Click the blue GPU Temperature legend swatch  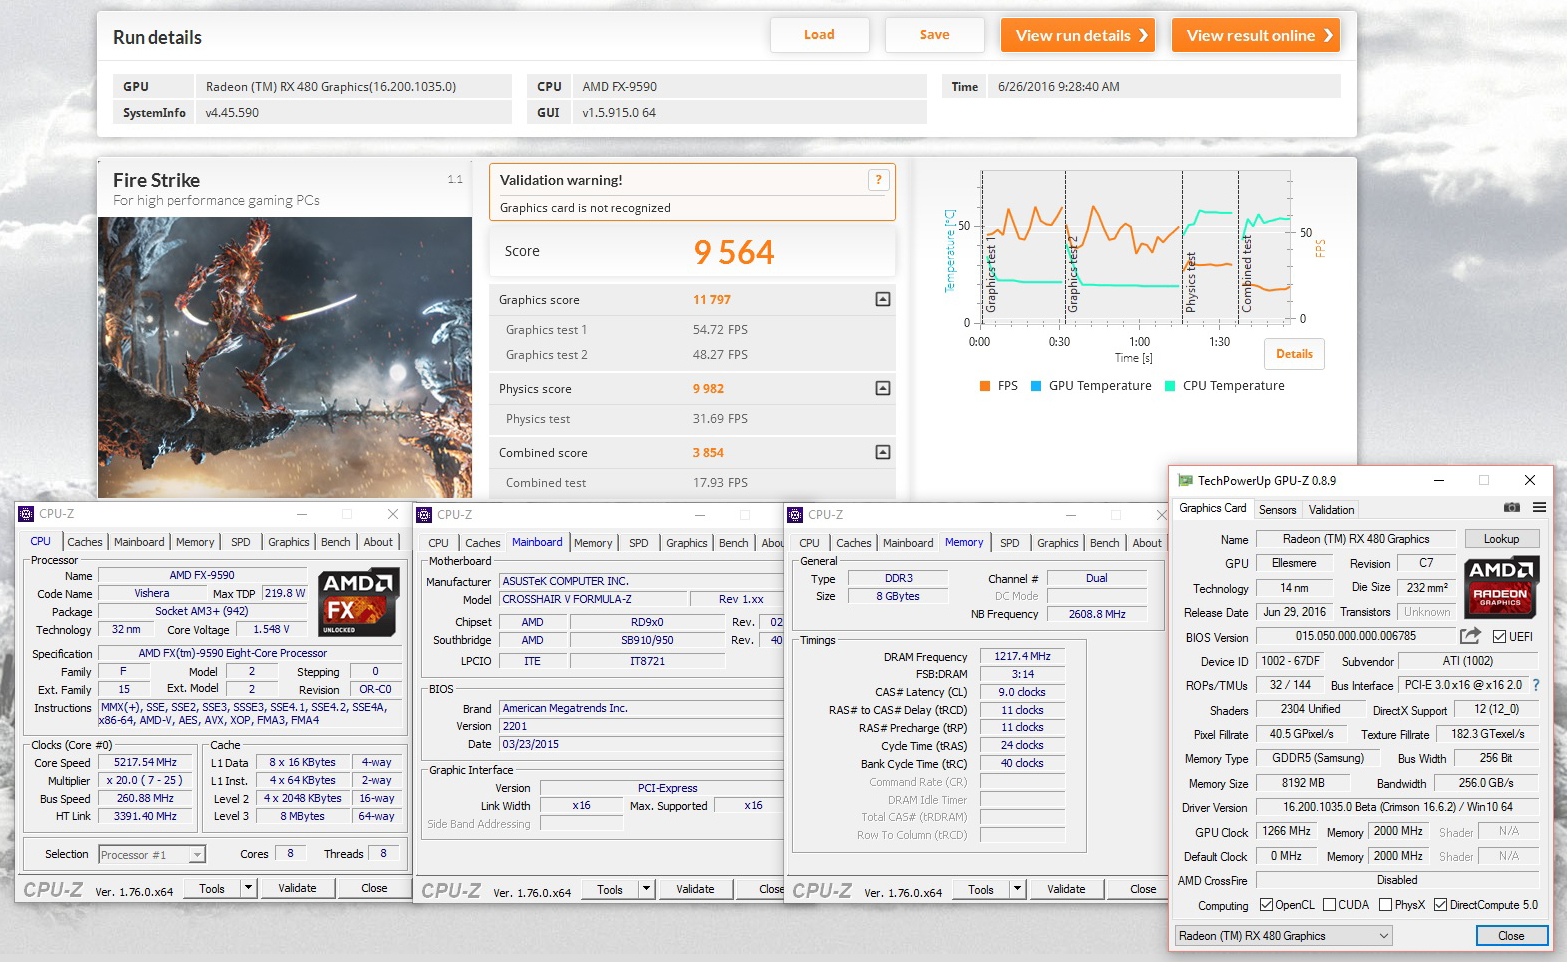[1036, 386]
